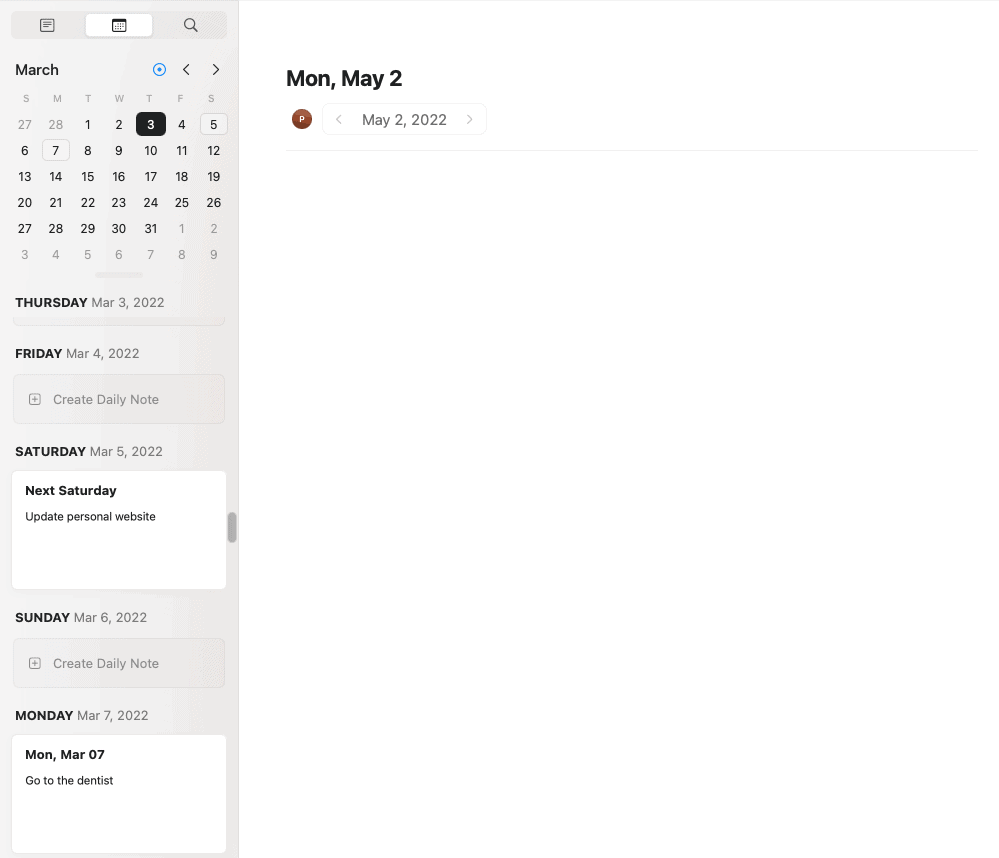
Task: Click the 'P' avatar on the note
Action: [301, 118]
